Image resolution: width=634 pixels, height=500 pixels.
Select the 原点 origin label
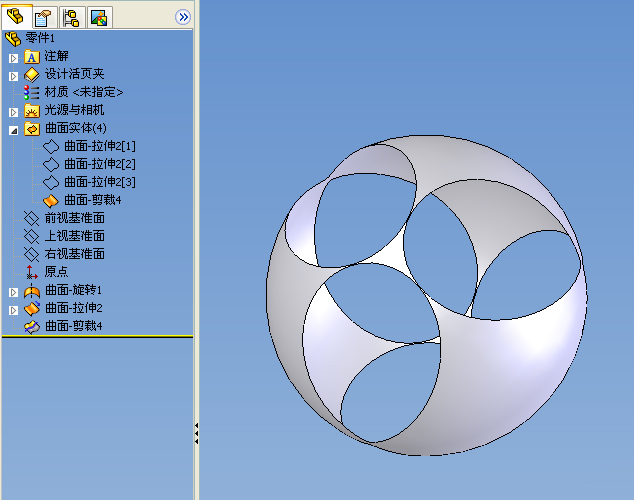point(56,272)
